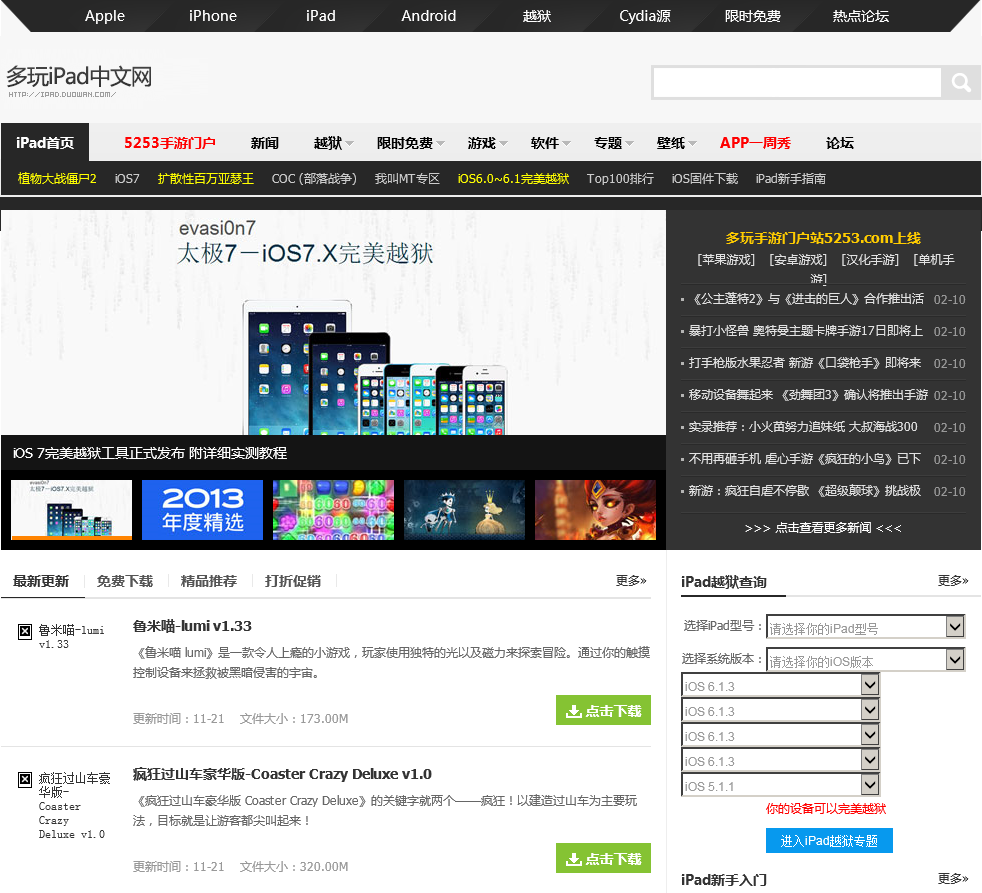The image size is (982, 893).
Task: Expand the 游戏 main menu dropdown
Action: pos(487,143)
